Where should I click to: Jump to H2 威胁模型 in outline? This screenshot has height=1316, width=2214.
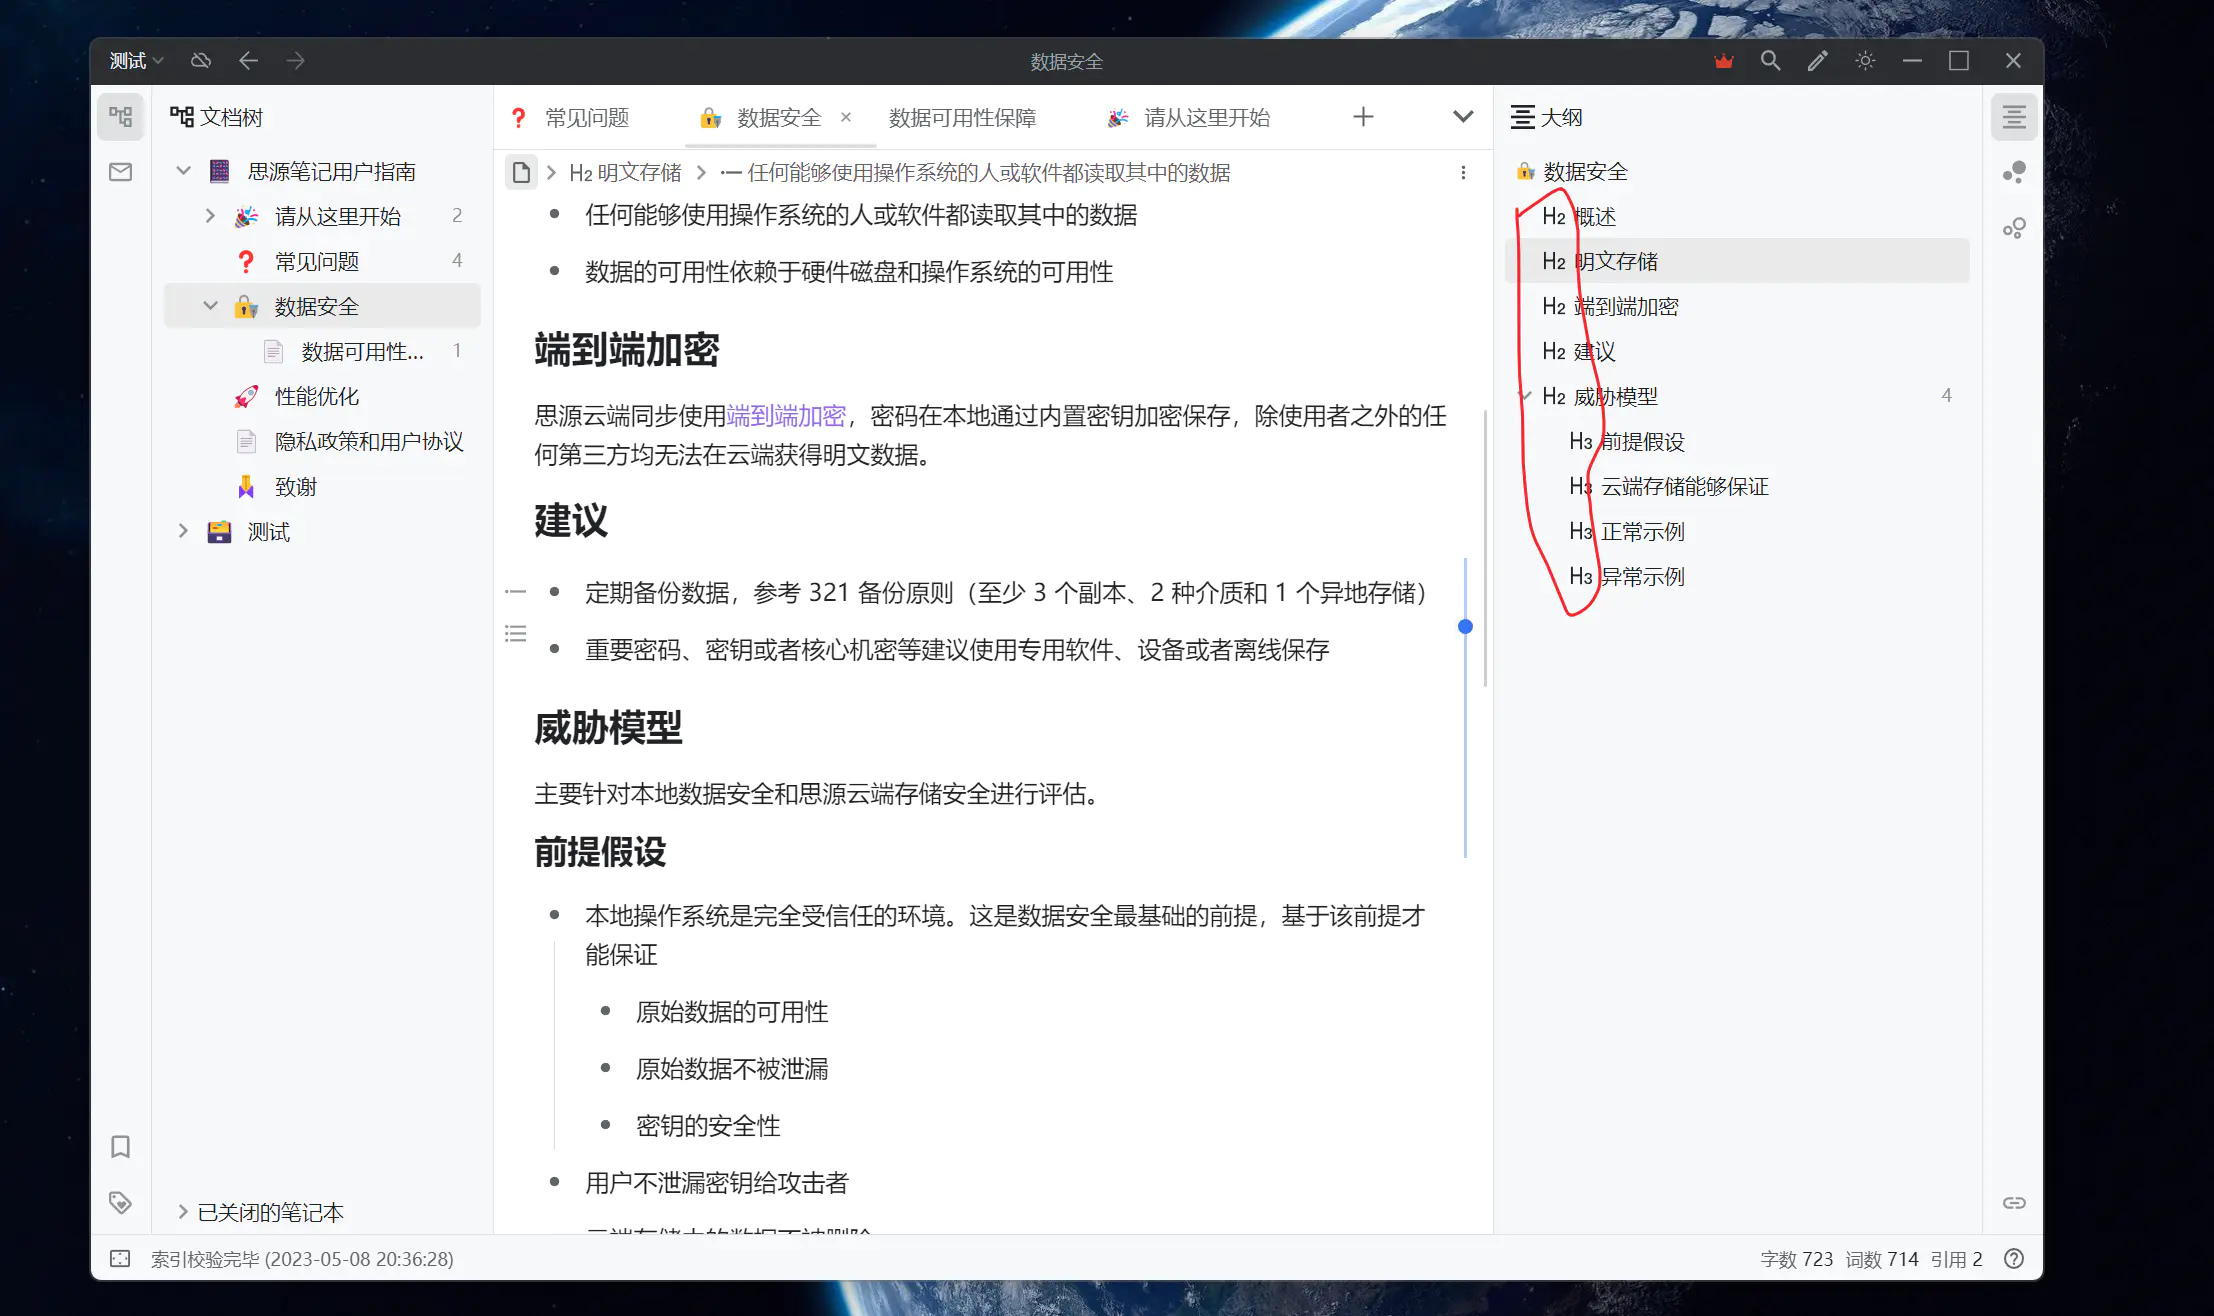click(1615, 397)
